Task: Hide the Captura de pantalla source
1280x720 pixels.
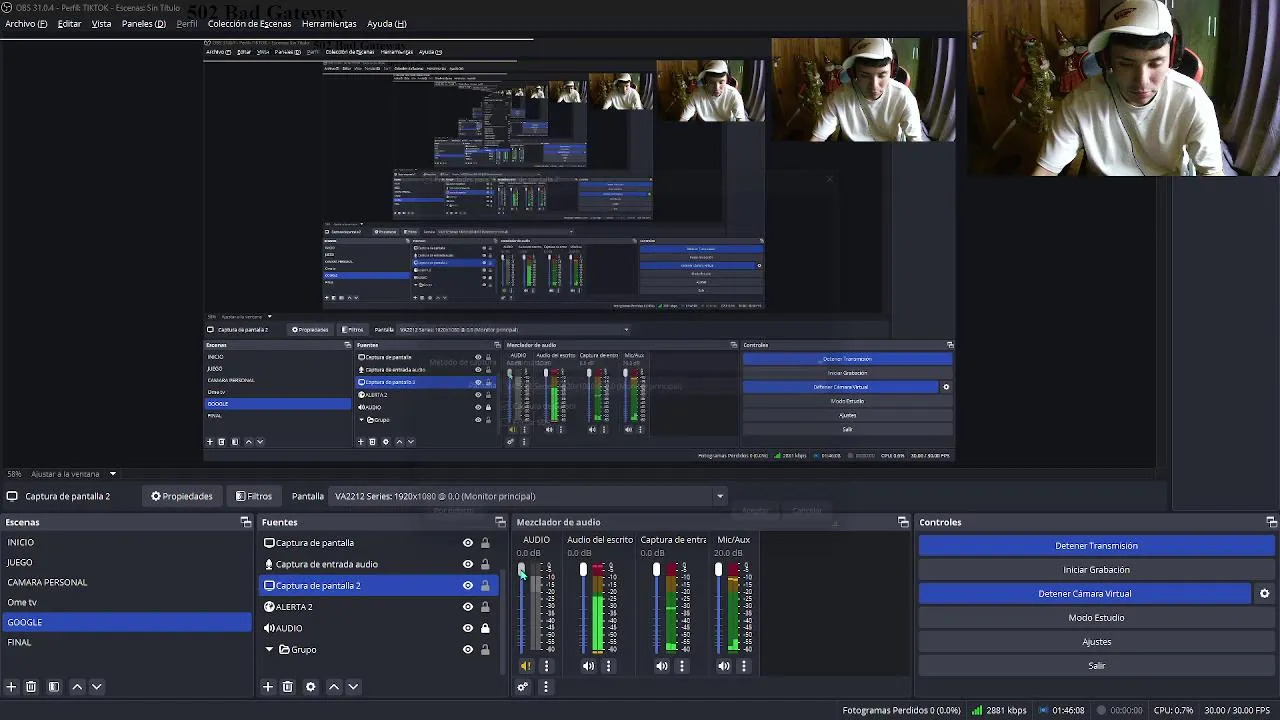Action: click(467, 543)
